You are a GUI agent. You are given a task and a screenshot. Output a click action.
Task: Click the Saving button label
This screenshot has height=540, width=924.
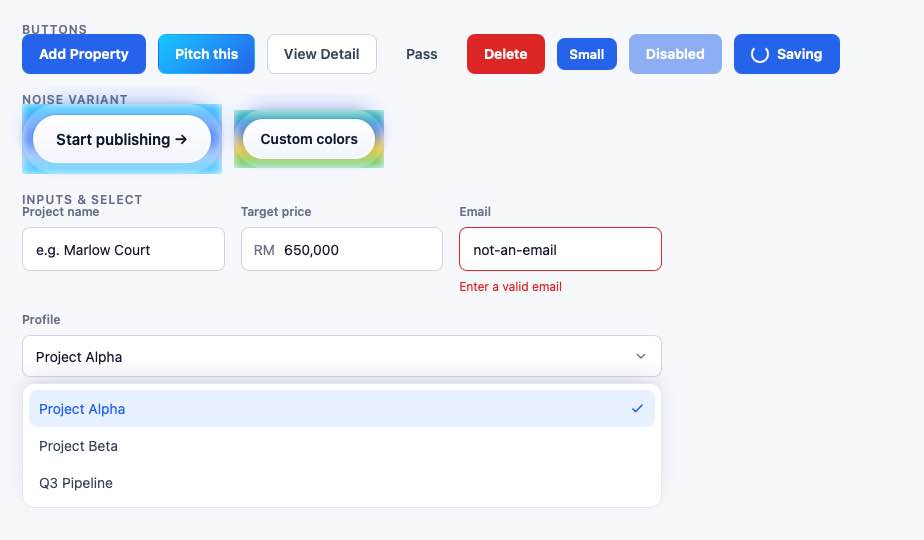(x=799, y=54)
